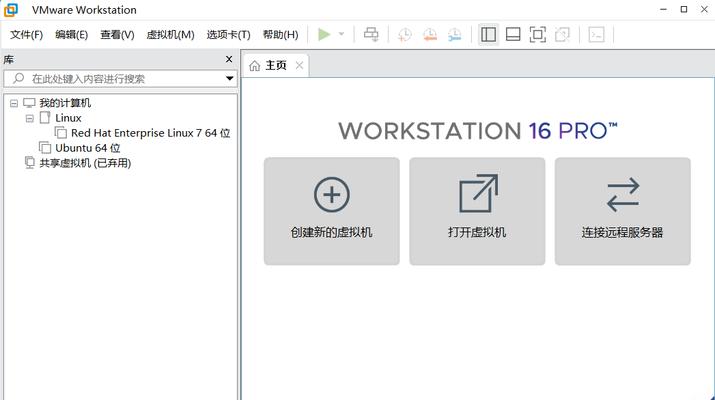Collapse the 我的计算机 tree node
Viewport: 715px width, 400px height.
(x=14, y=104)
